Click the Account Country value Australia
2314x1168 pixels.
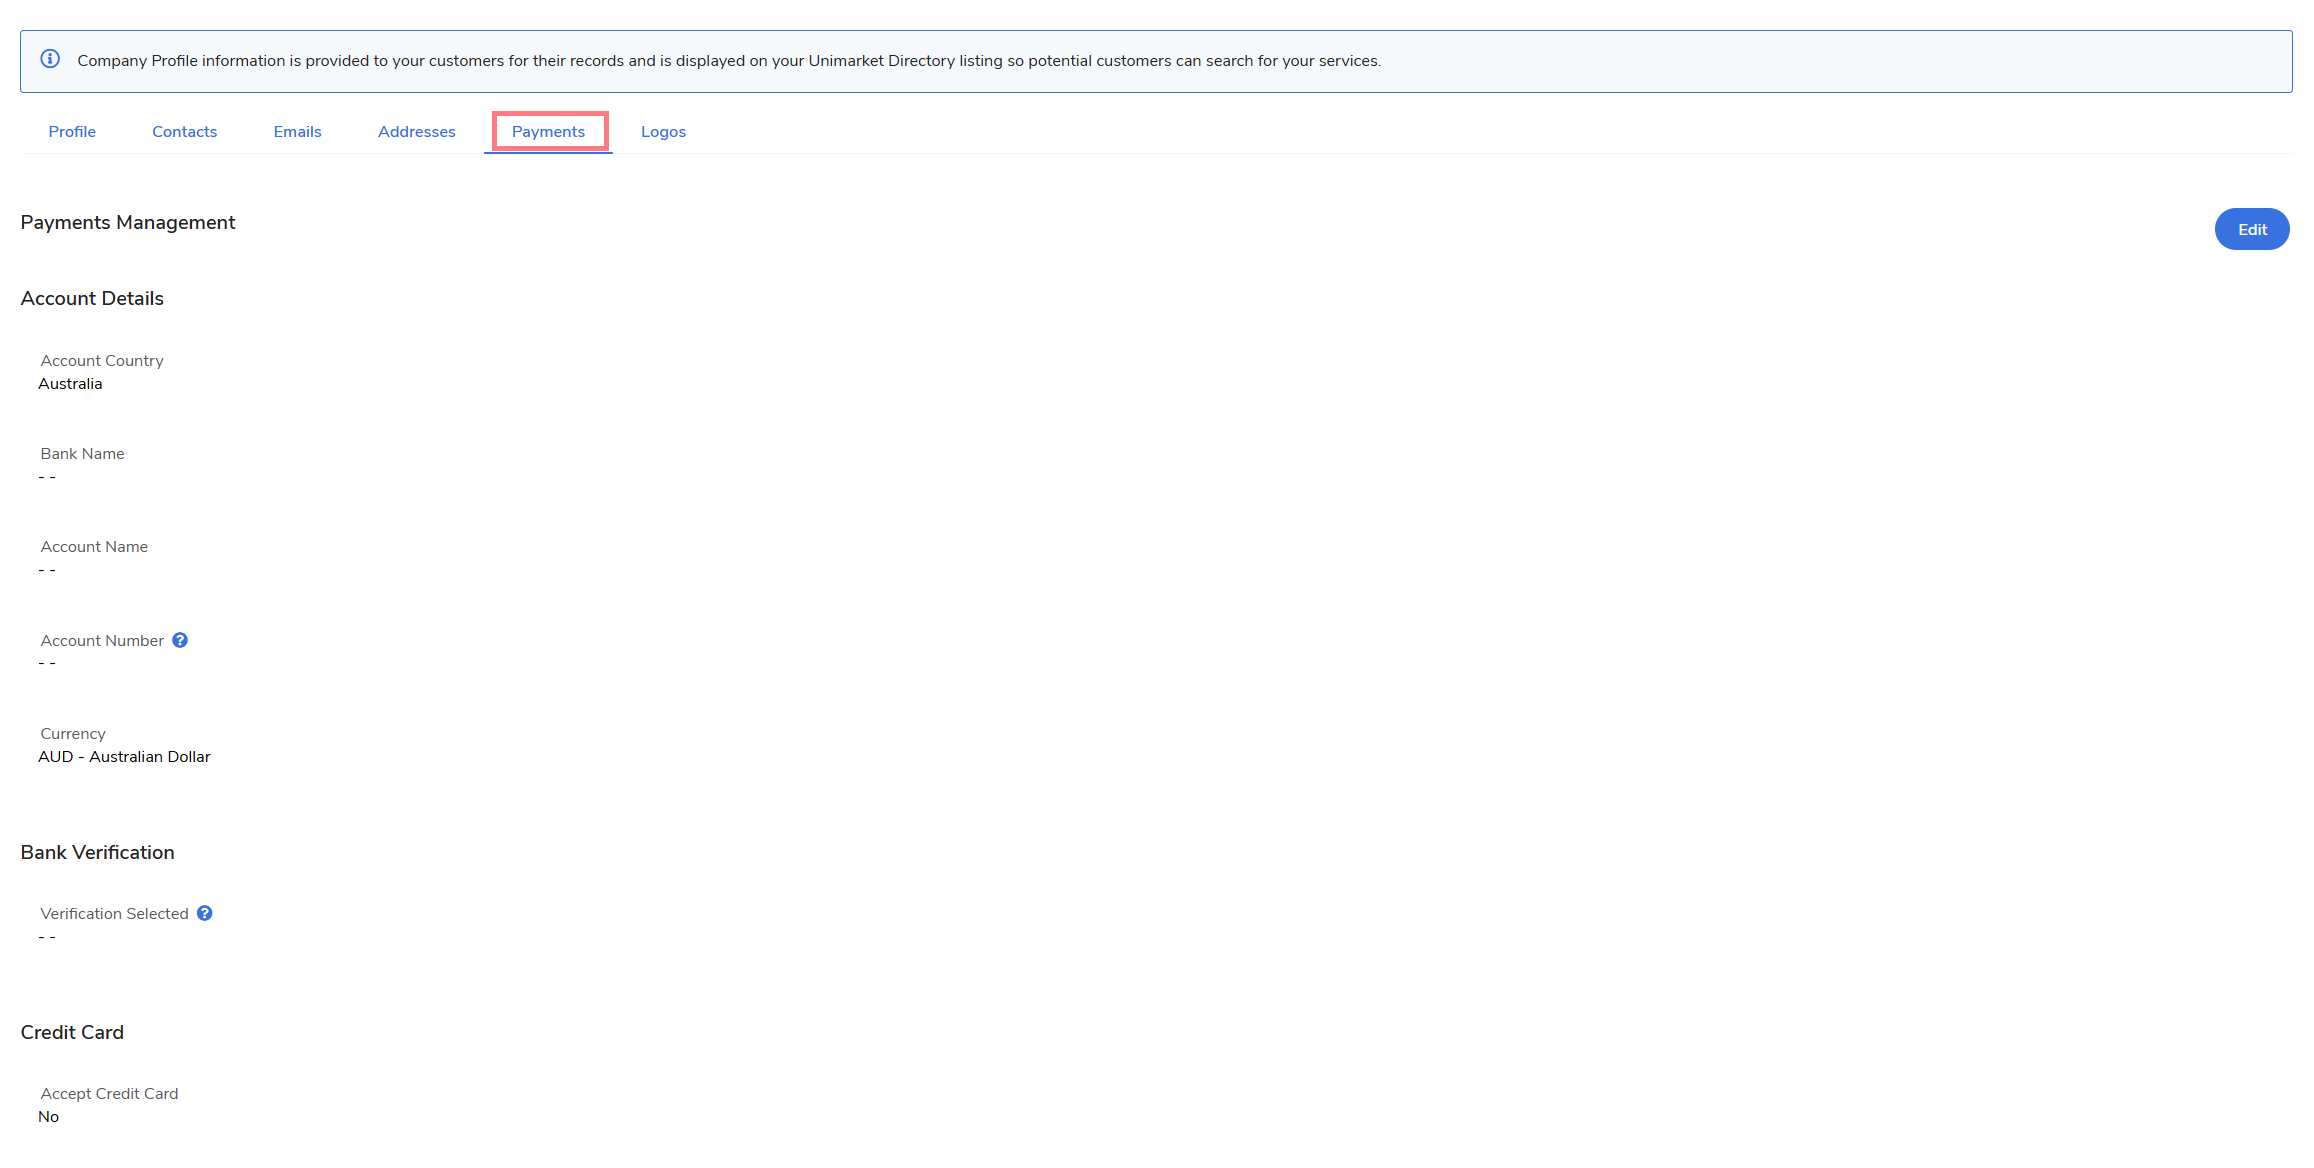[70, 384]
